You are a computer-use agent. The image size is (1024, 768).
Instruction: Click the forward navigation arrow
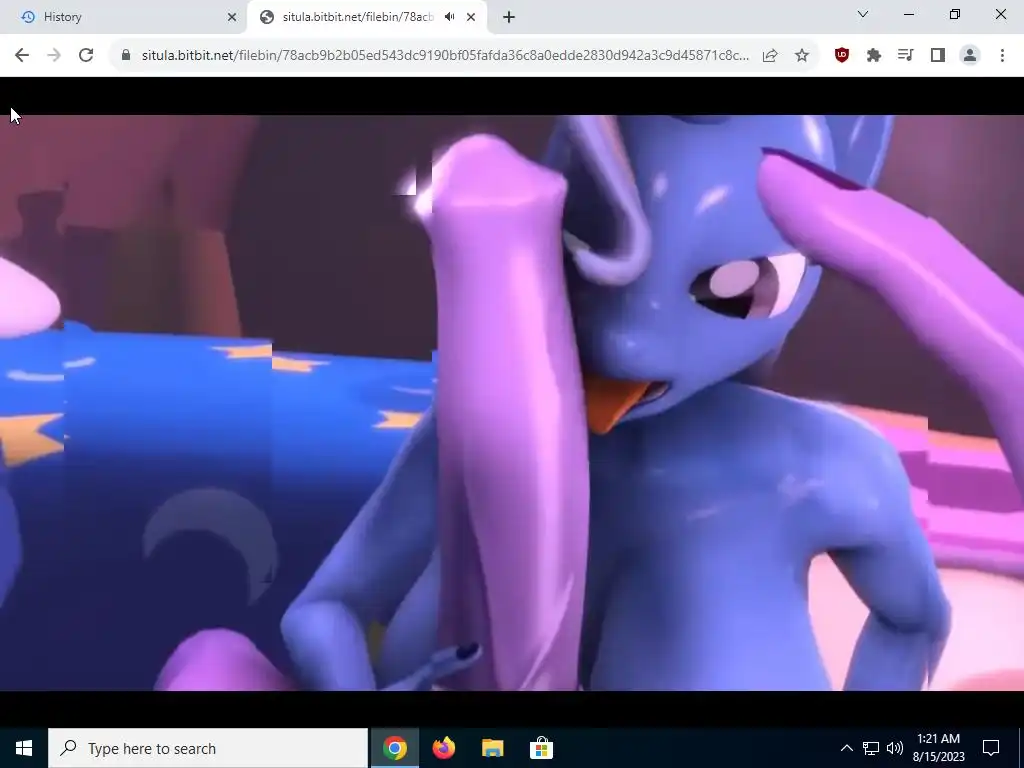point(54,56)
